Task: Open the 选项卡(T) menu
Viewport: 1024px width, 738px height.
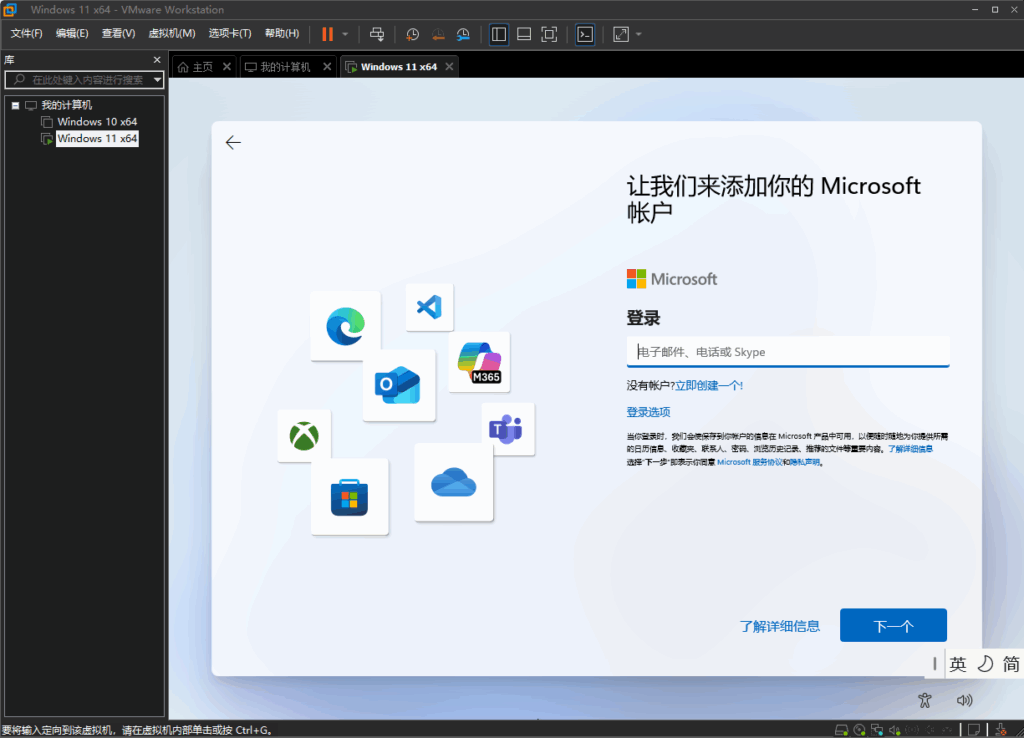Action: point(230,33)
